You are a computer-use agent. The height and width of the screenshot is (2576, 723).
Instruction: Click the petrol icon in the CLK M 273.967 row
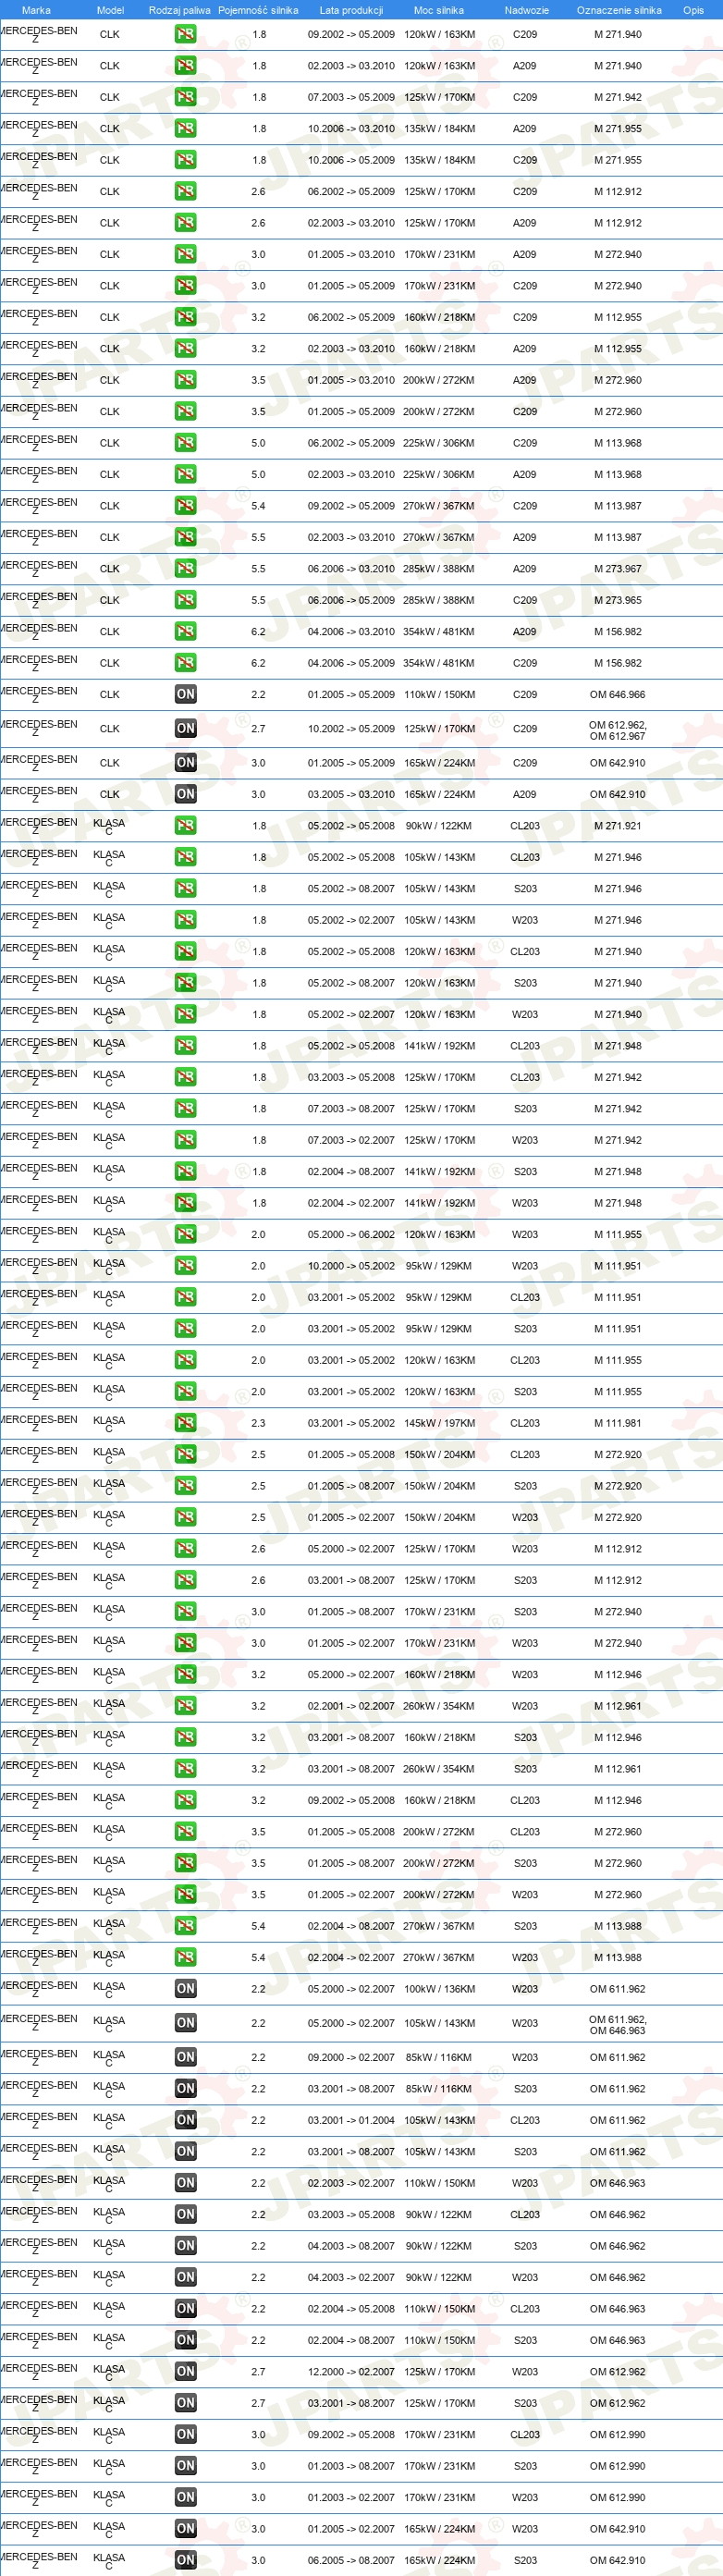pyautogui.click(x=185, y=569)
